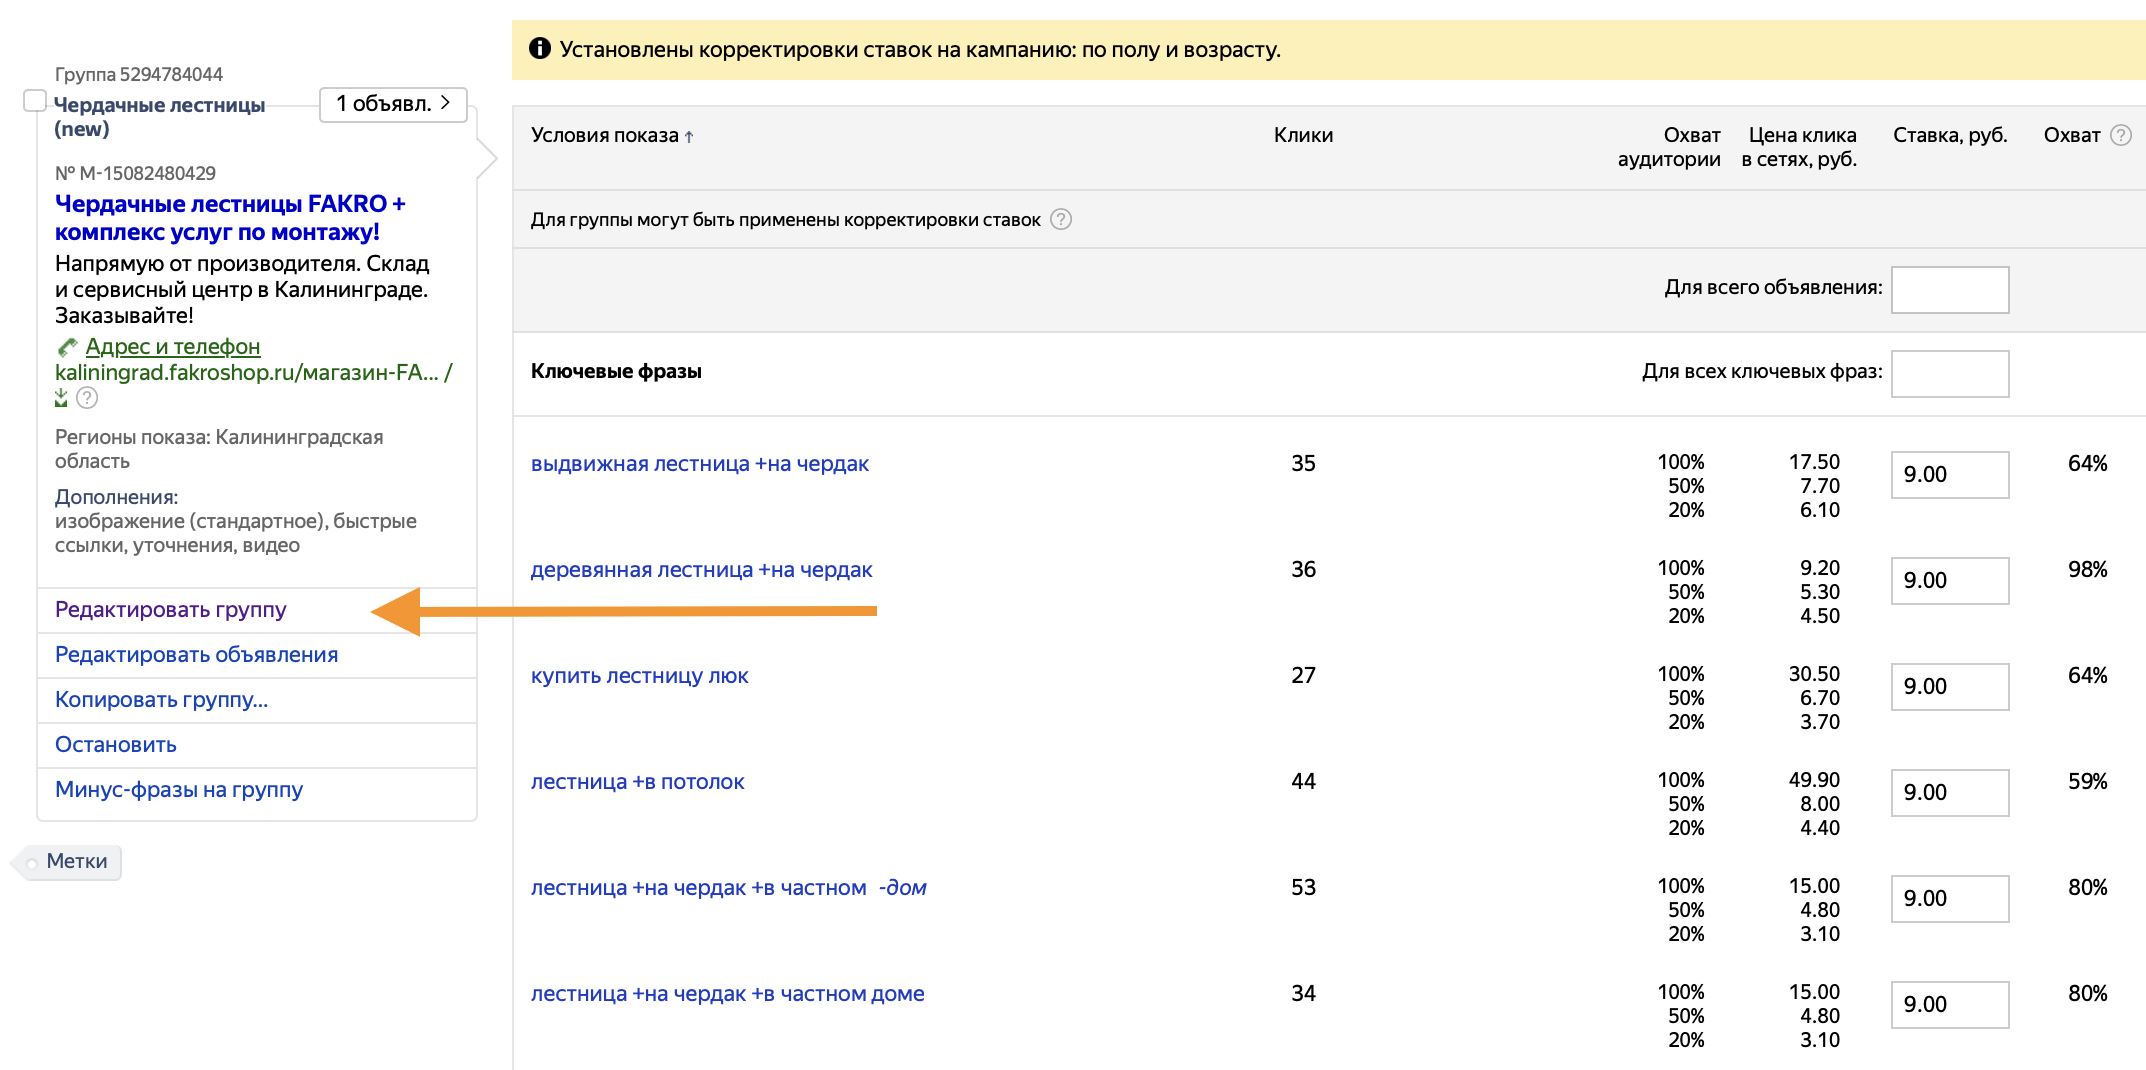Click Для всех ключевых фраз input

coord(1949,374)
